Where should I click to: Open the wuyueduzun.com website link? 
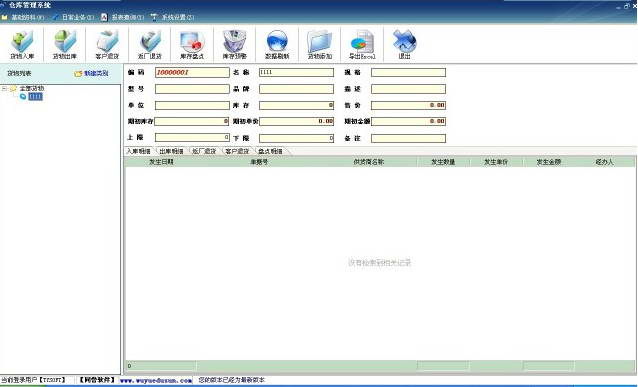tap(156, 380)
